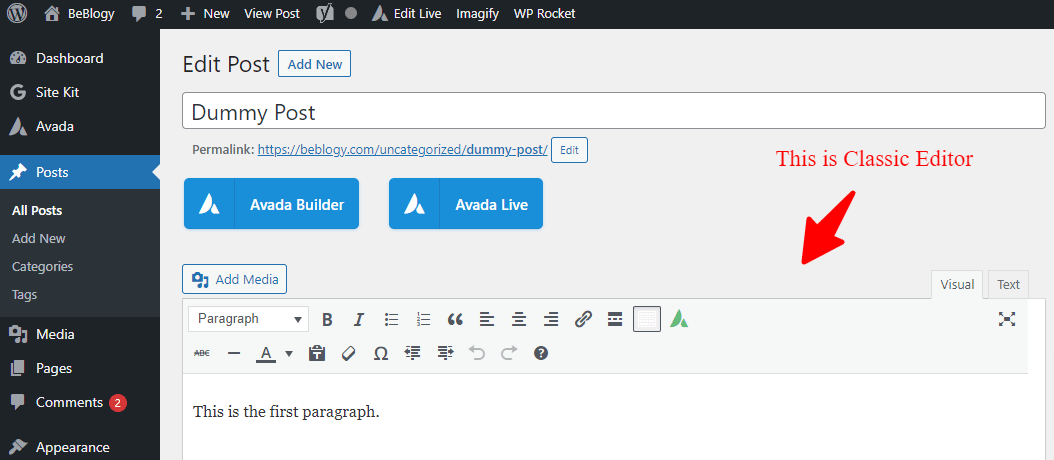Click the Dummy Post title field
The width and height of the screenshot is (1054, 460).
pyautogui.click(x=614, y=112)
